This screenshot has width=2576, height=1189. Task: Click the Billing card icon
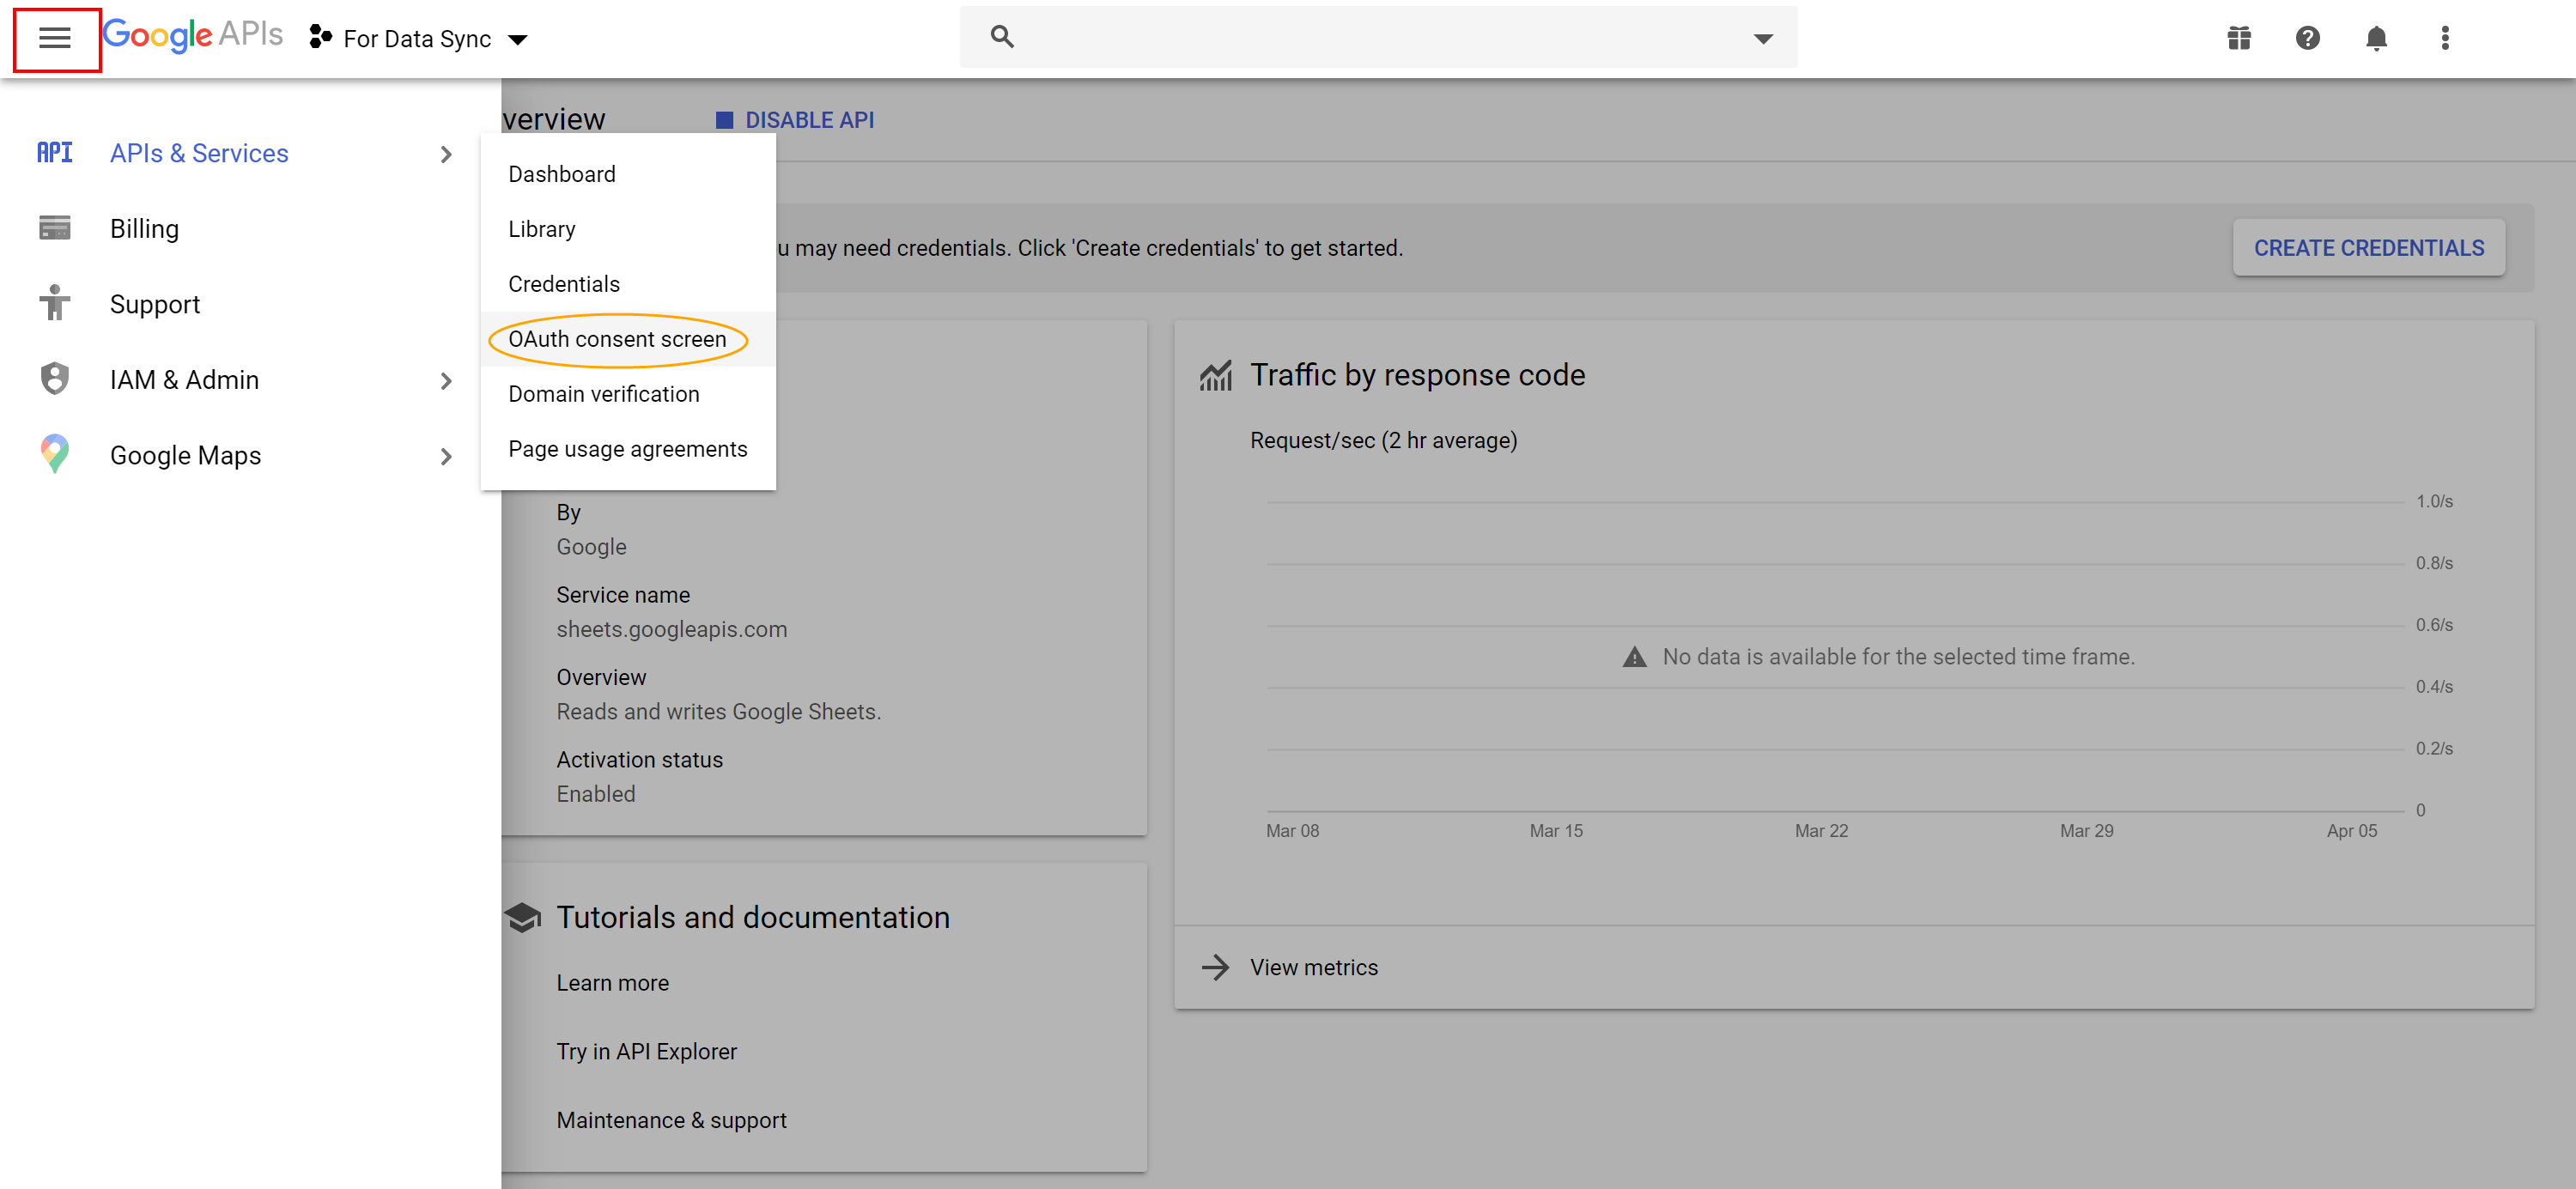coord(55,228)
